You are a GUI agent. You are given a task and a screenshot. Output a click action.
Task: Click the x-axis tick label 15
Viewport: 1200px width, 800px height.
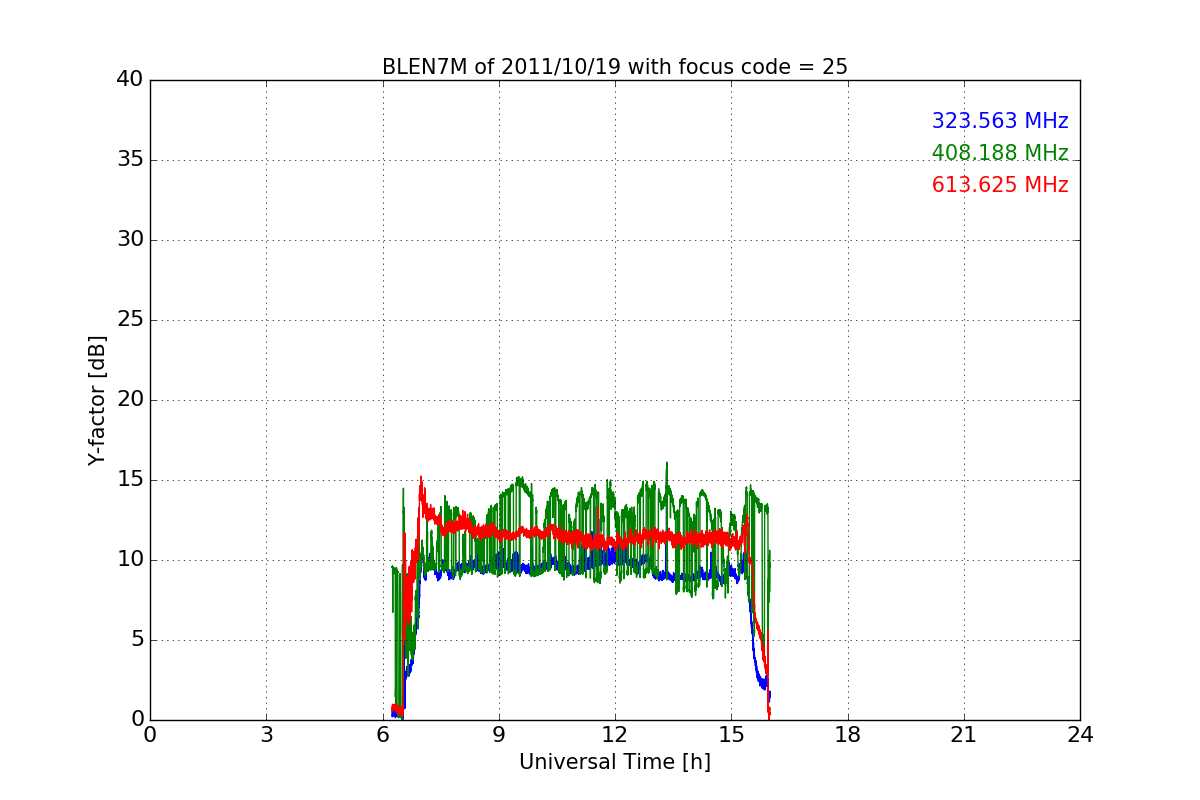tap(731, 735)
